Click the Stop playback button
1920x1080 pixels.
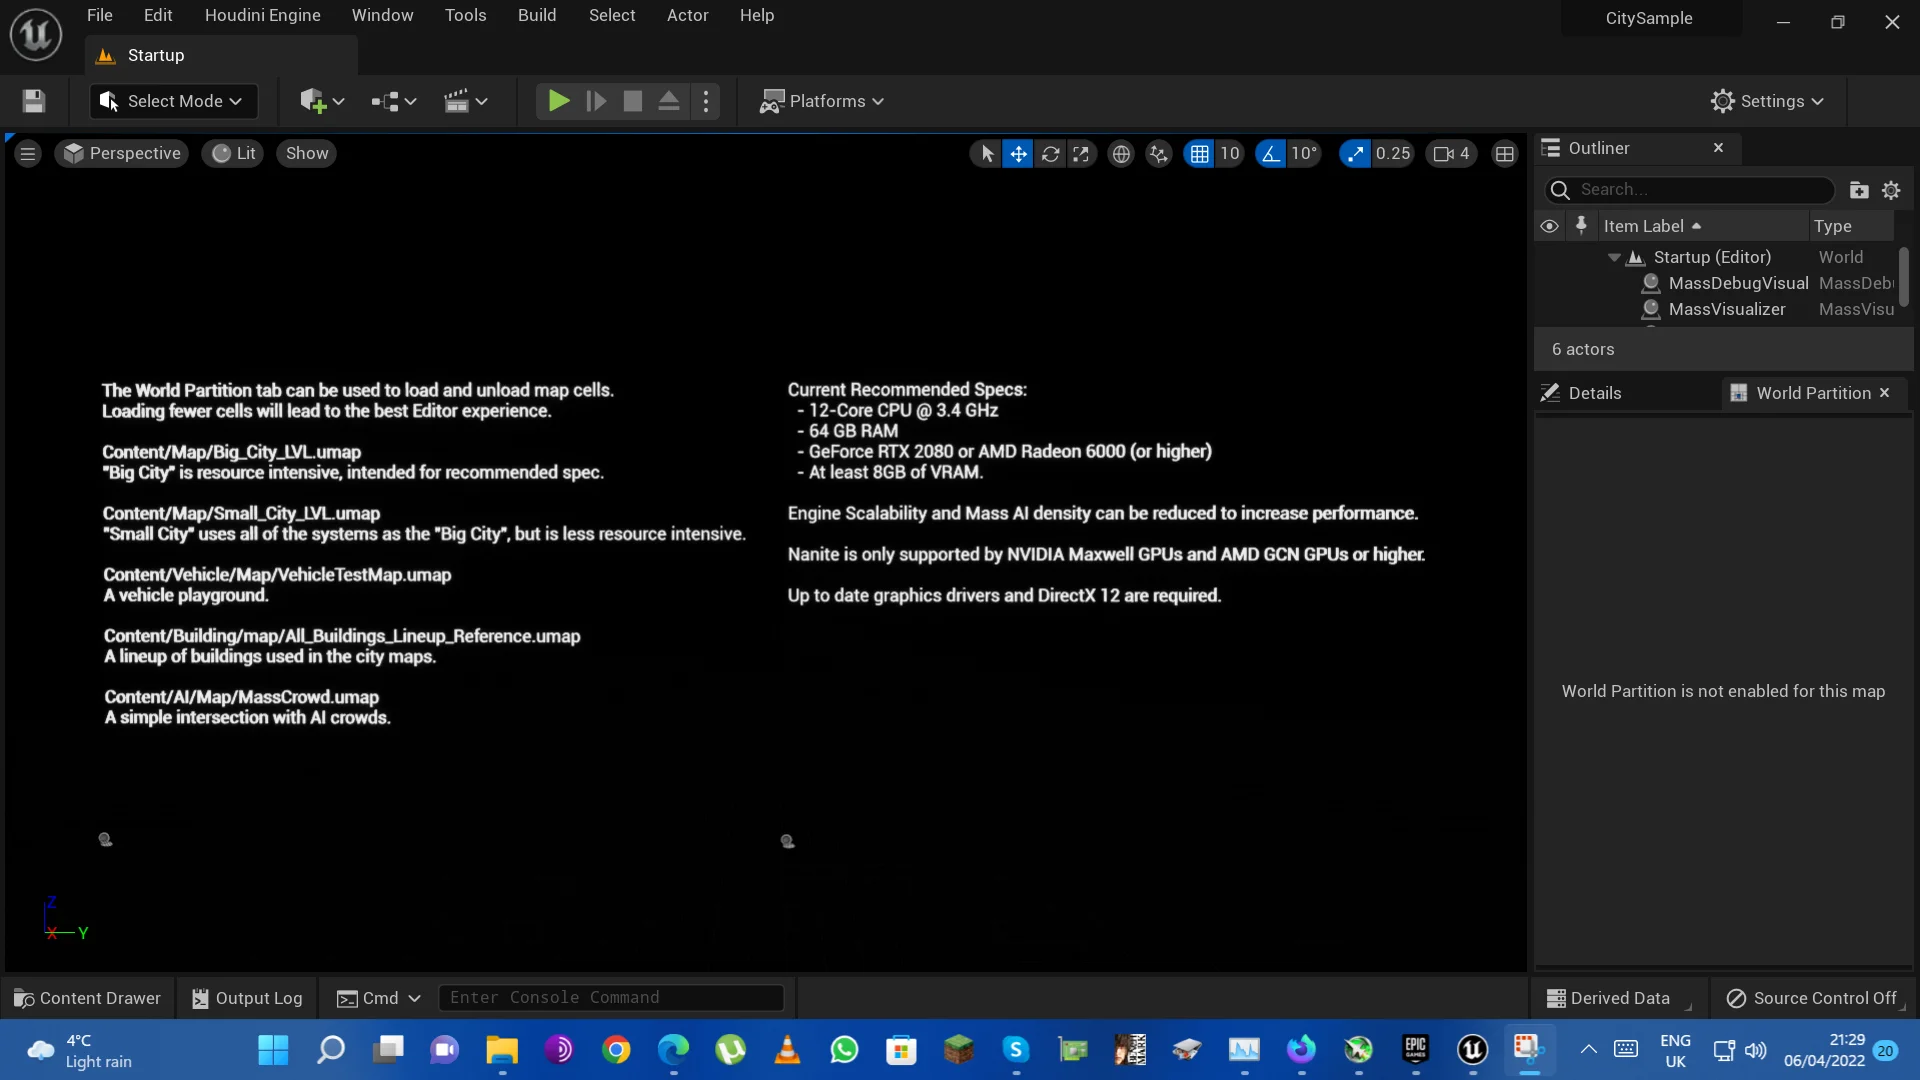coord(633,101)
